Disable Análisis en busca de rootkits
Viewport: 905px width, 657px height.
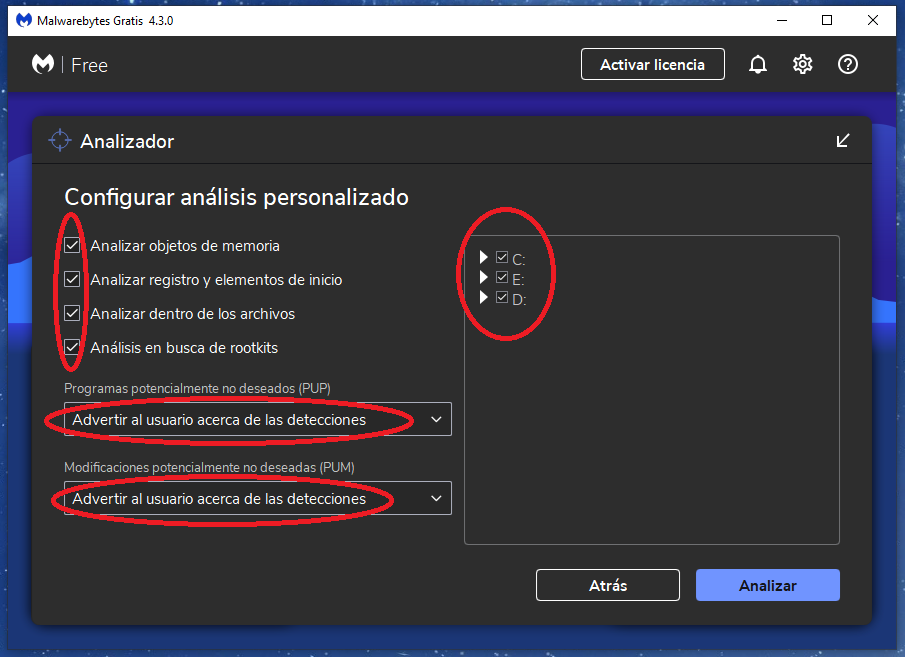[72, 348]
